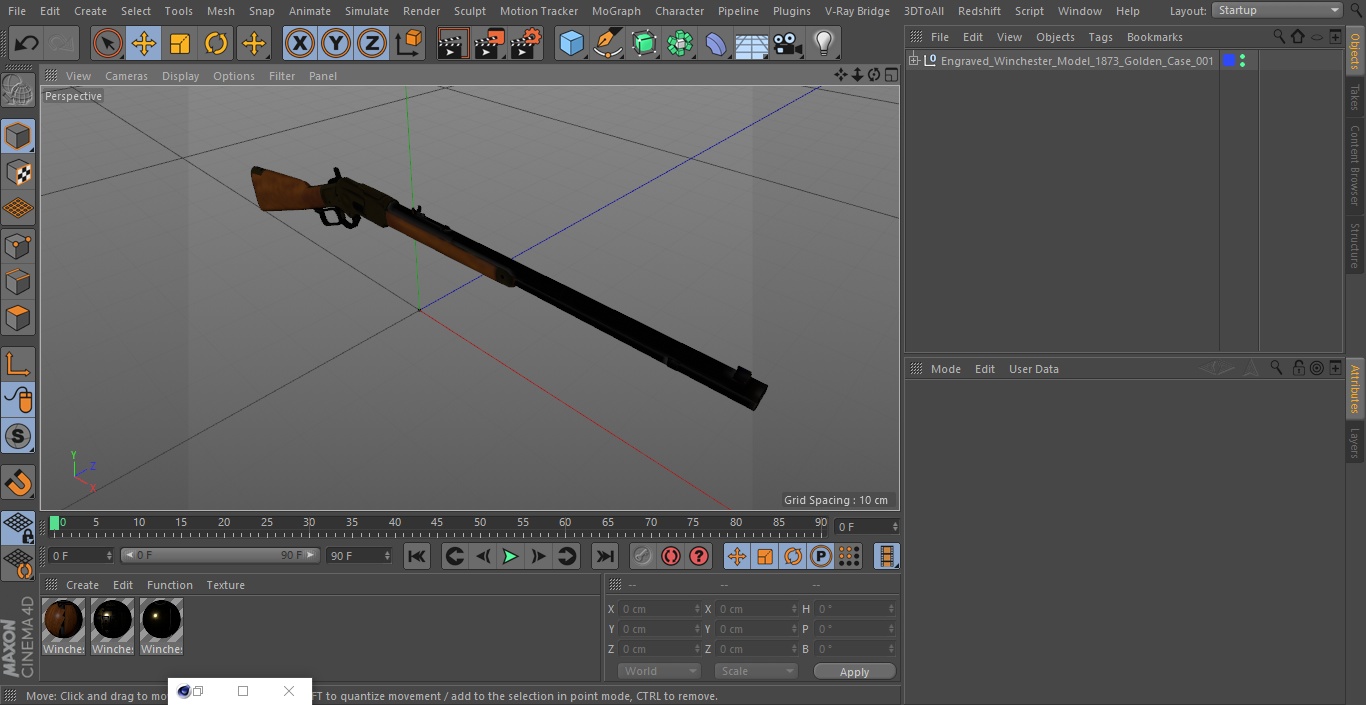Open the spline Pen tool
The height and width of the screenshot is (705, 1366).
point(607,43)
